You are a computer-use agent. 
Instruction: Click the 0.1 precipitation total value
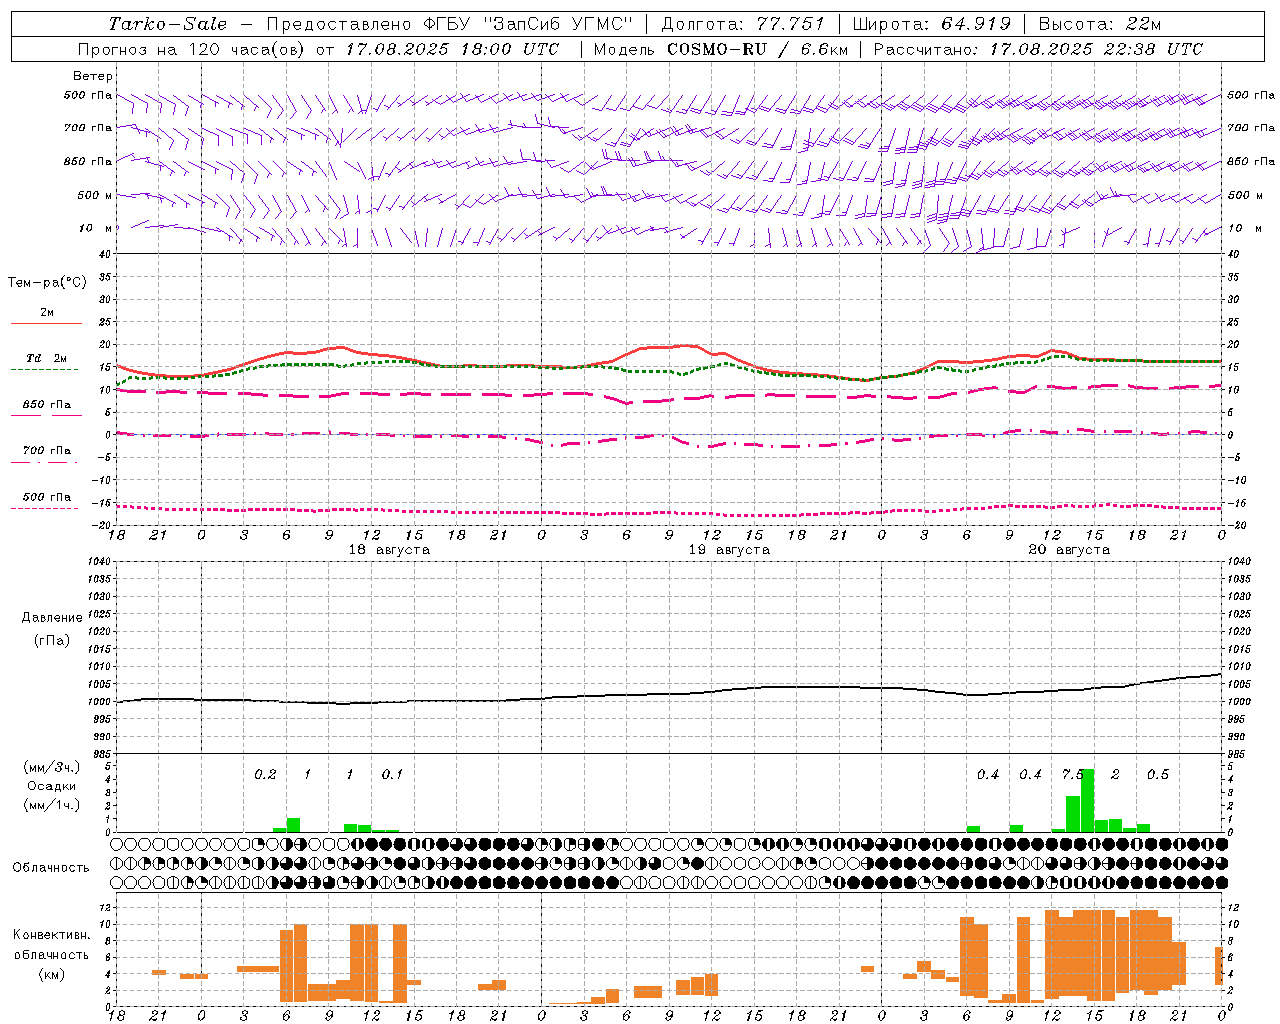click(392, 774)
